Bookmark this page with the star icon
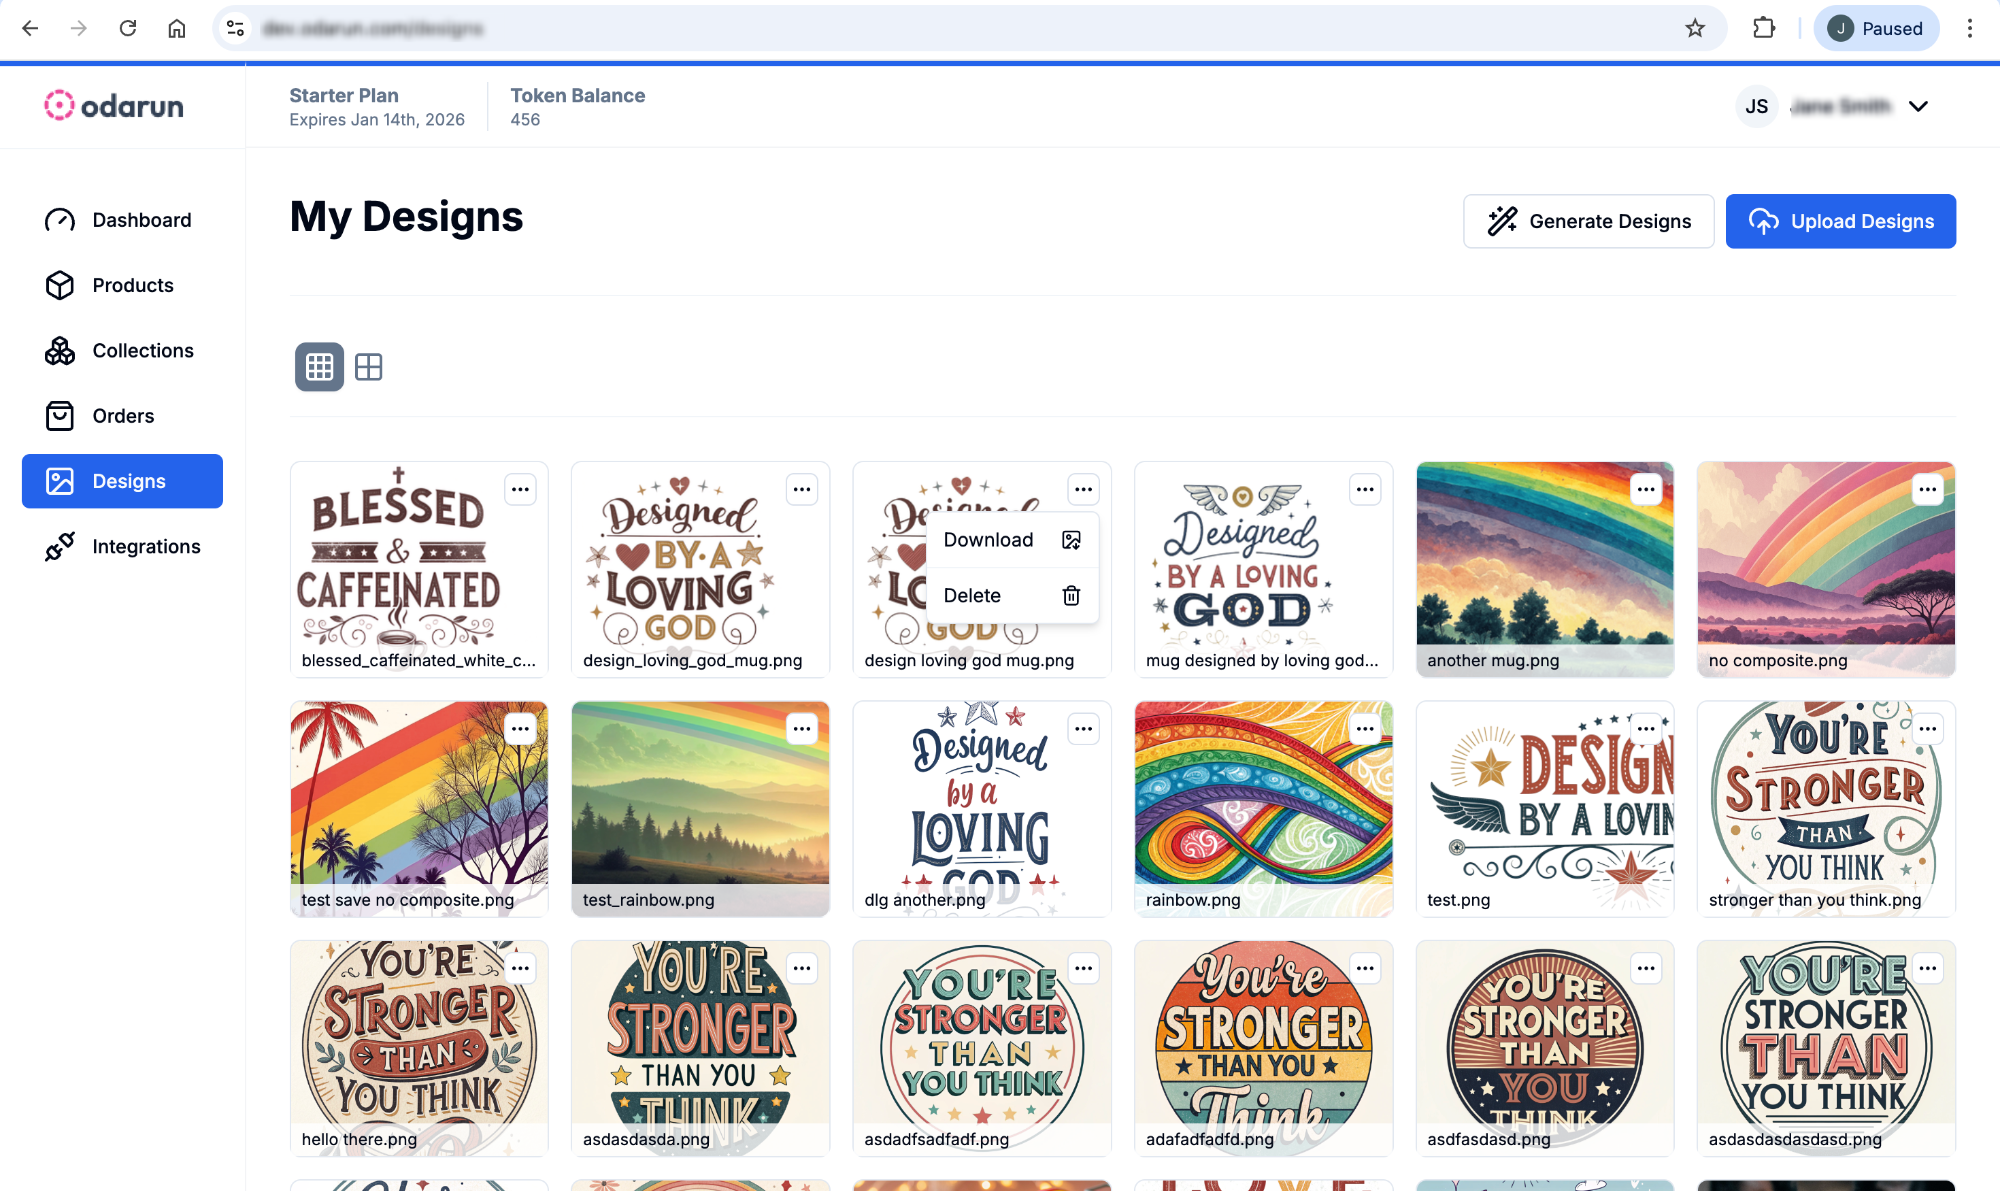 click(1694, 28)
